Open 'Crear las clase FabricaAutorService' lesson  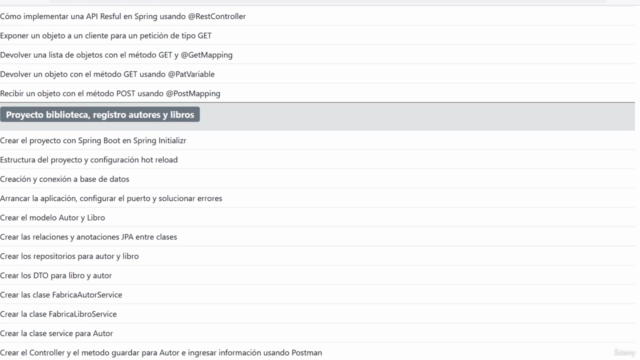pyautogui.click(x=61, y=295)
